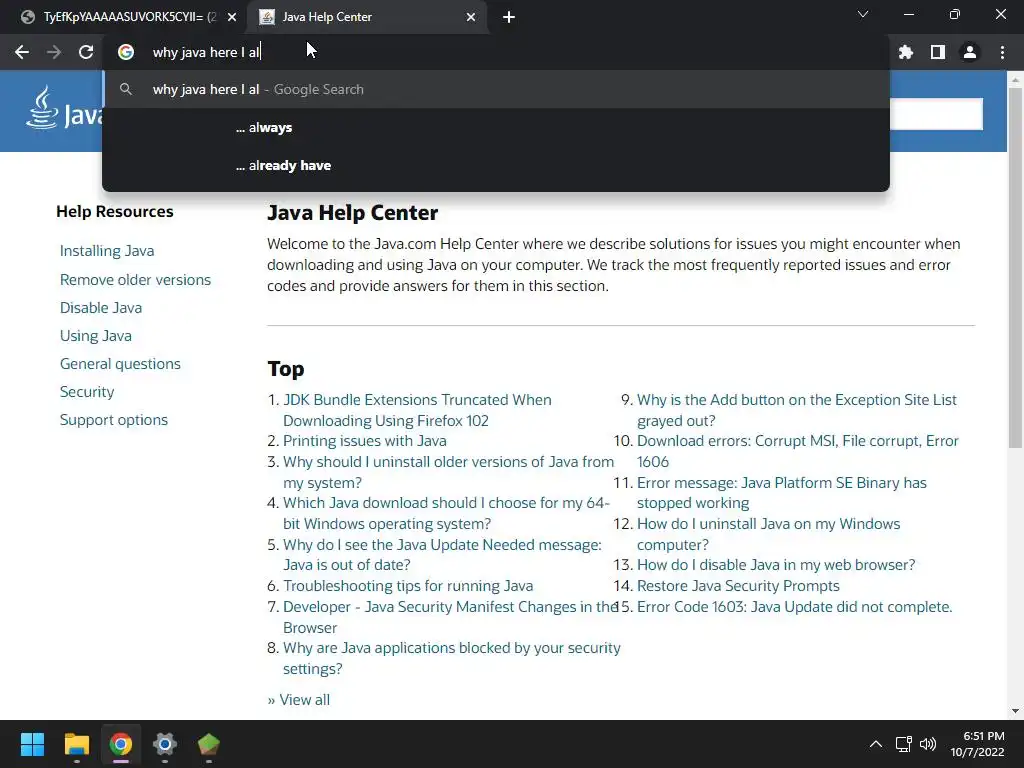1024x768 pixels.
Task: Open the Installing Java help link
Action: click(107, 251)
